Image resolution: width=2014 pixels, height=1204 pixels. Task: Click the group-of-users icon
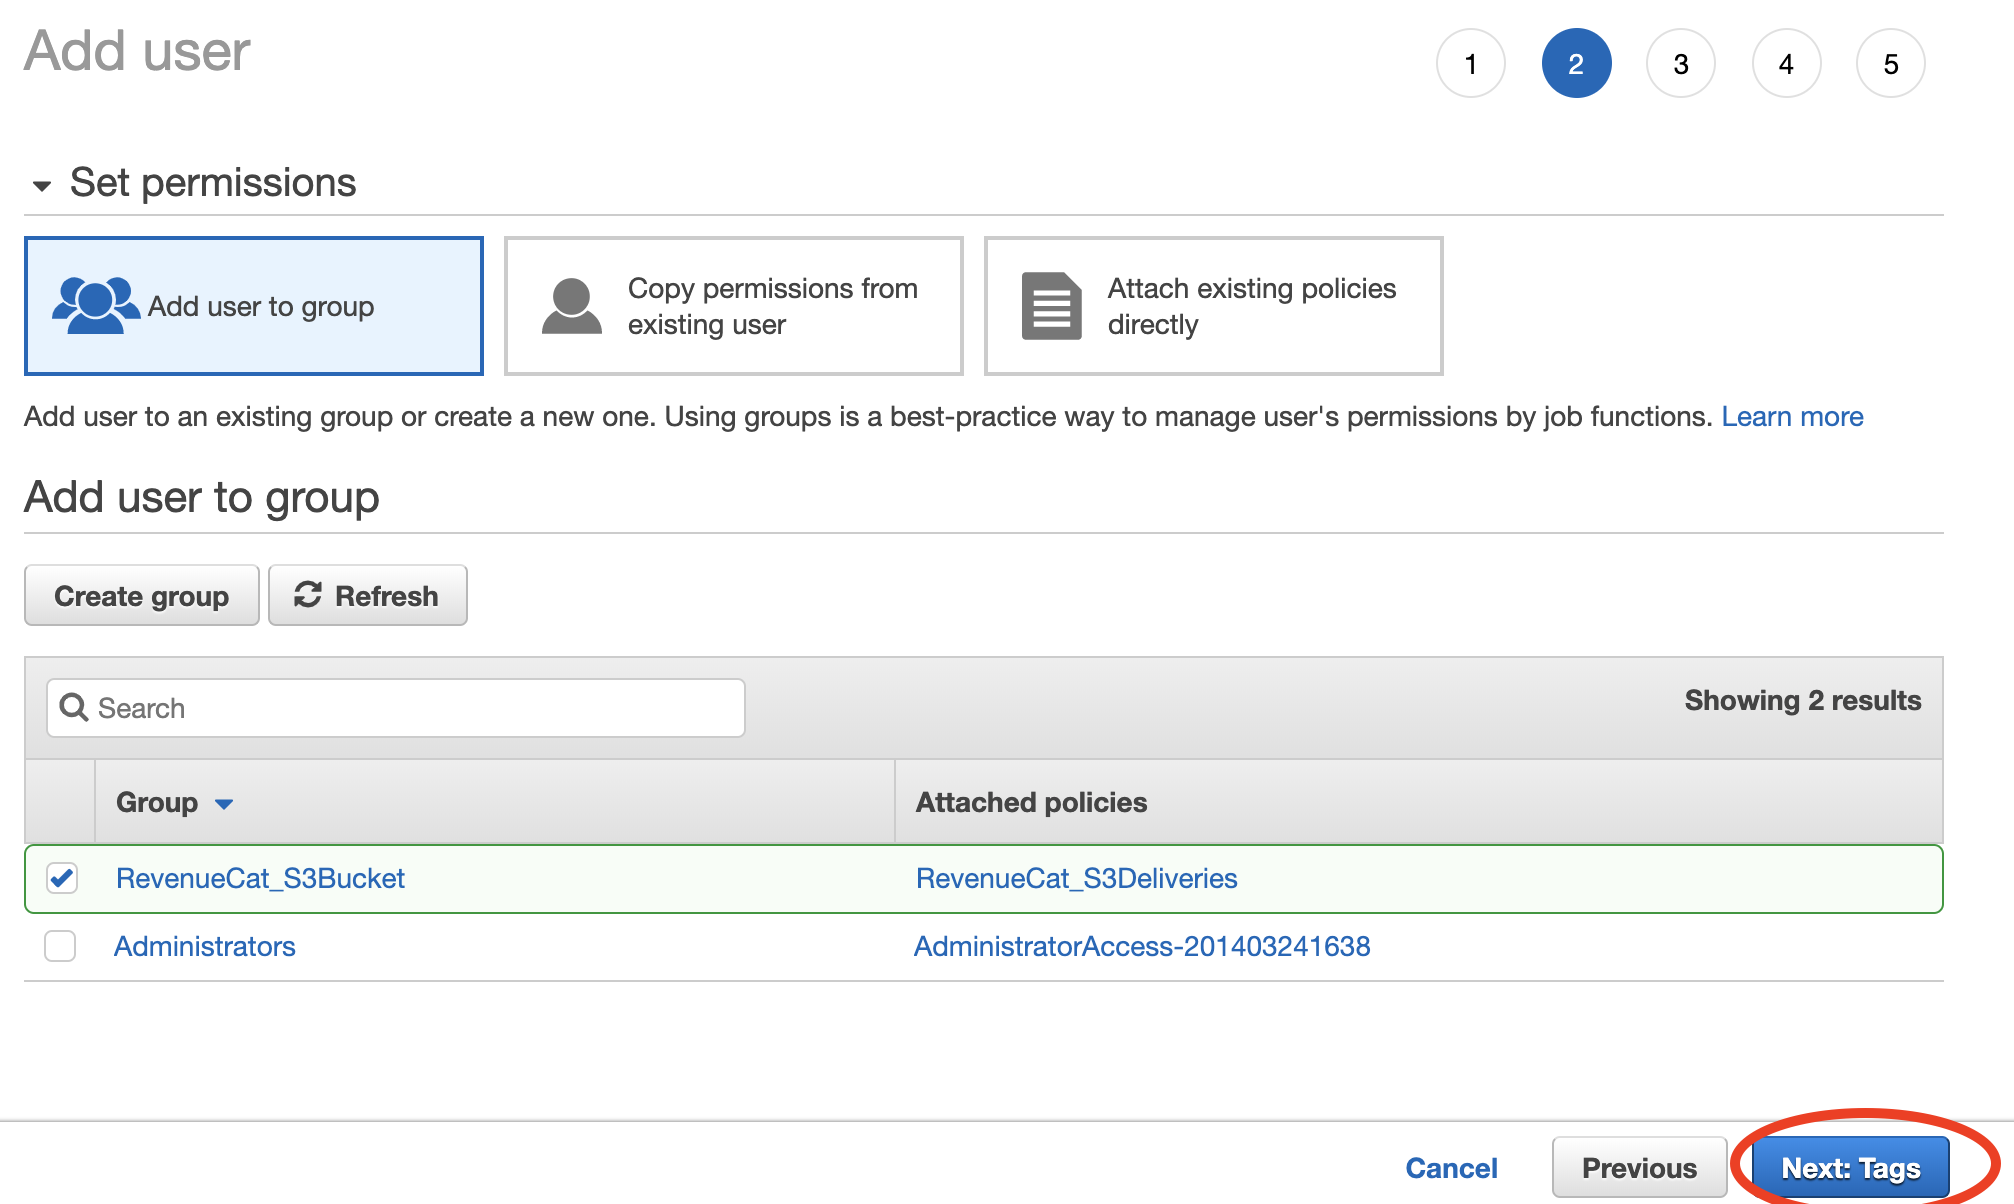pos(95,305)
